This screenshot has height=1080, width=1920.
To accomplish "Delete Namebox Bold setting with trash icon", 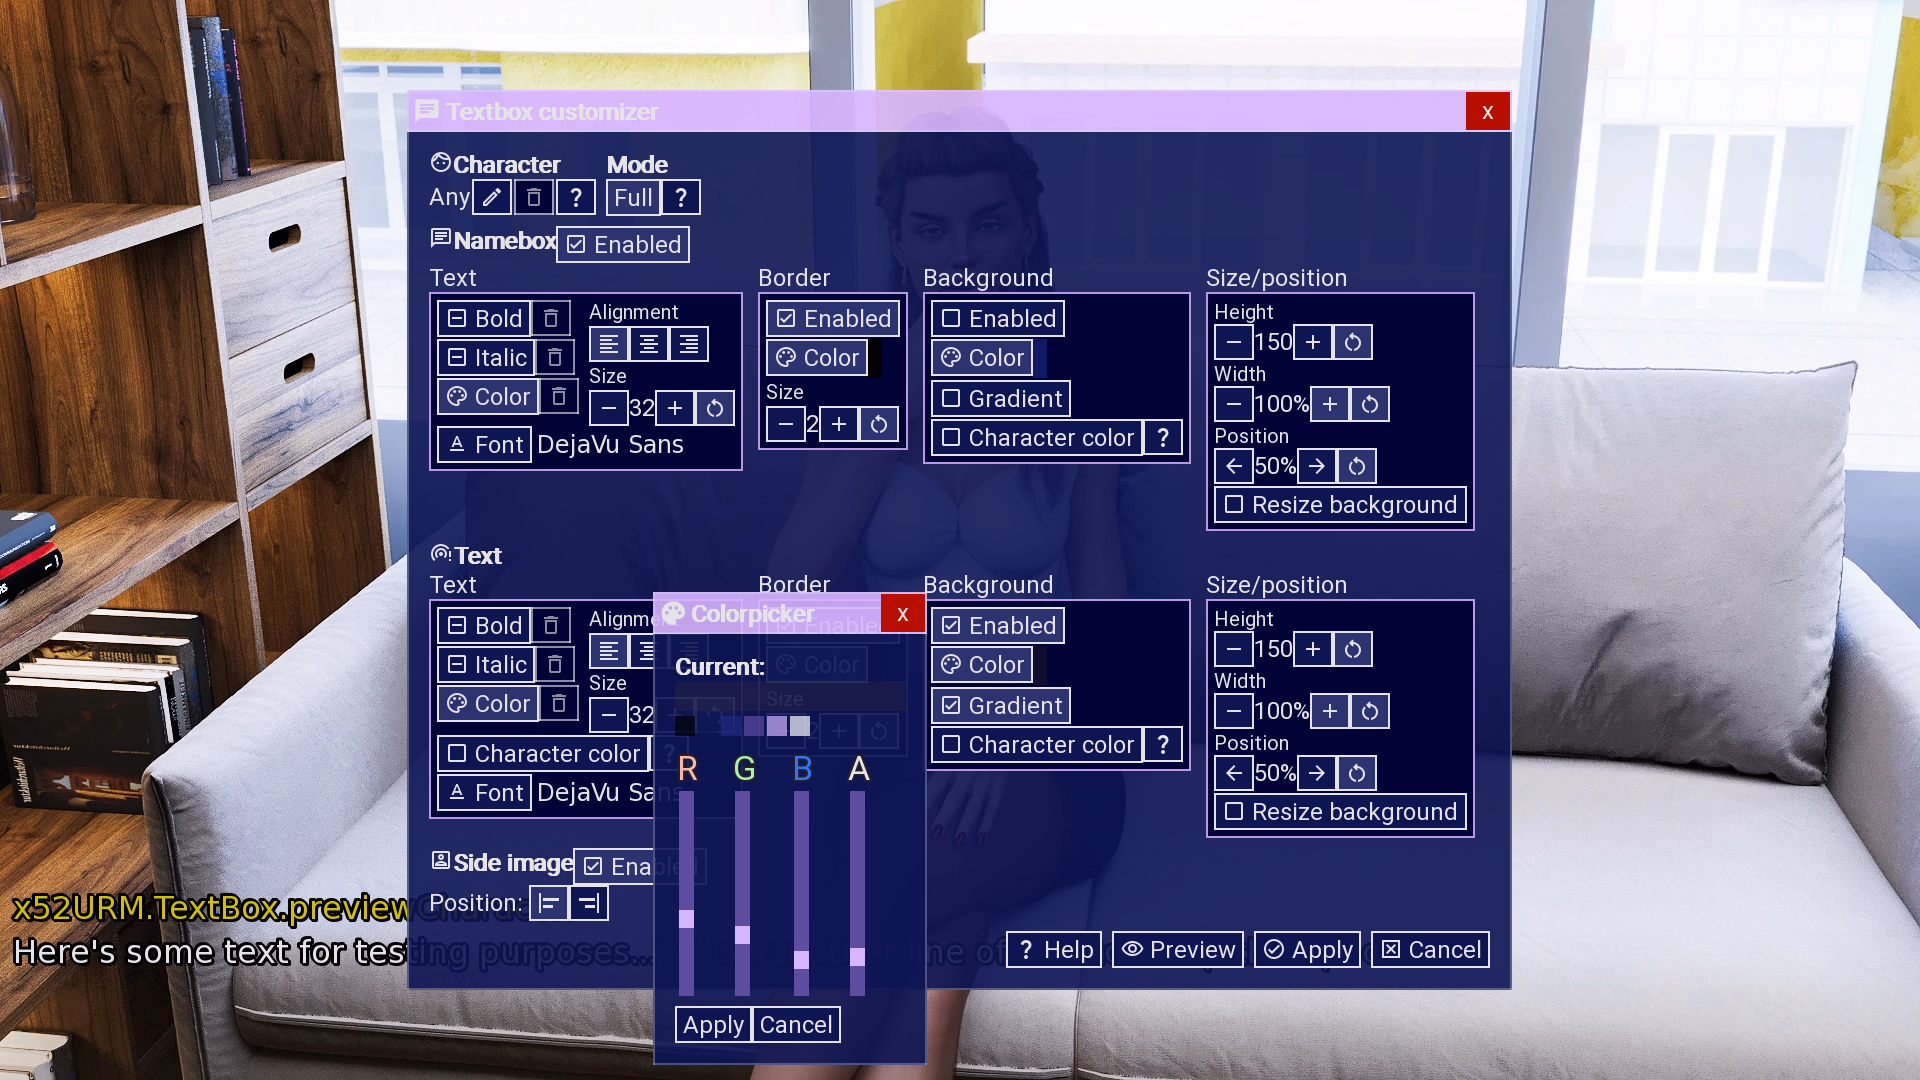I will [x=551, y=319].
